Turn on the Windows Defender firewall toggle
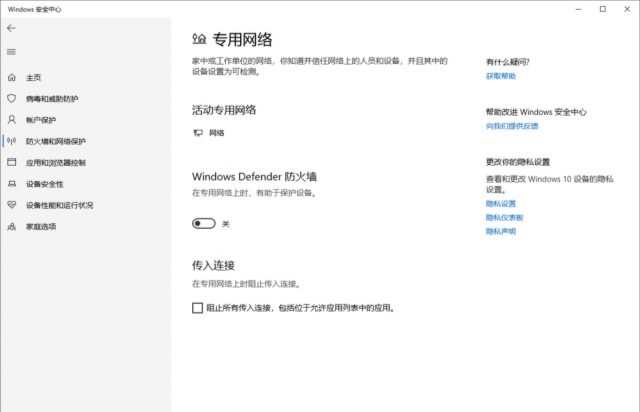 [x=204, y=223]
